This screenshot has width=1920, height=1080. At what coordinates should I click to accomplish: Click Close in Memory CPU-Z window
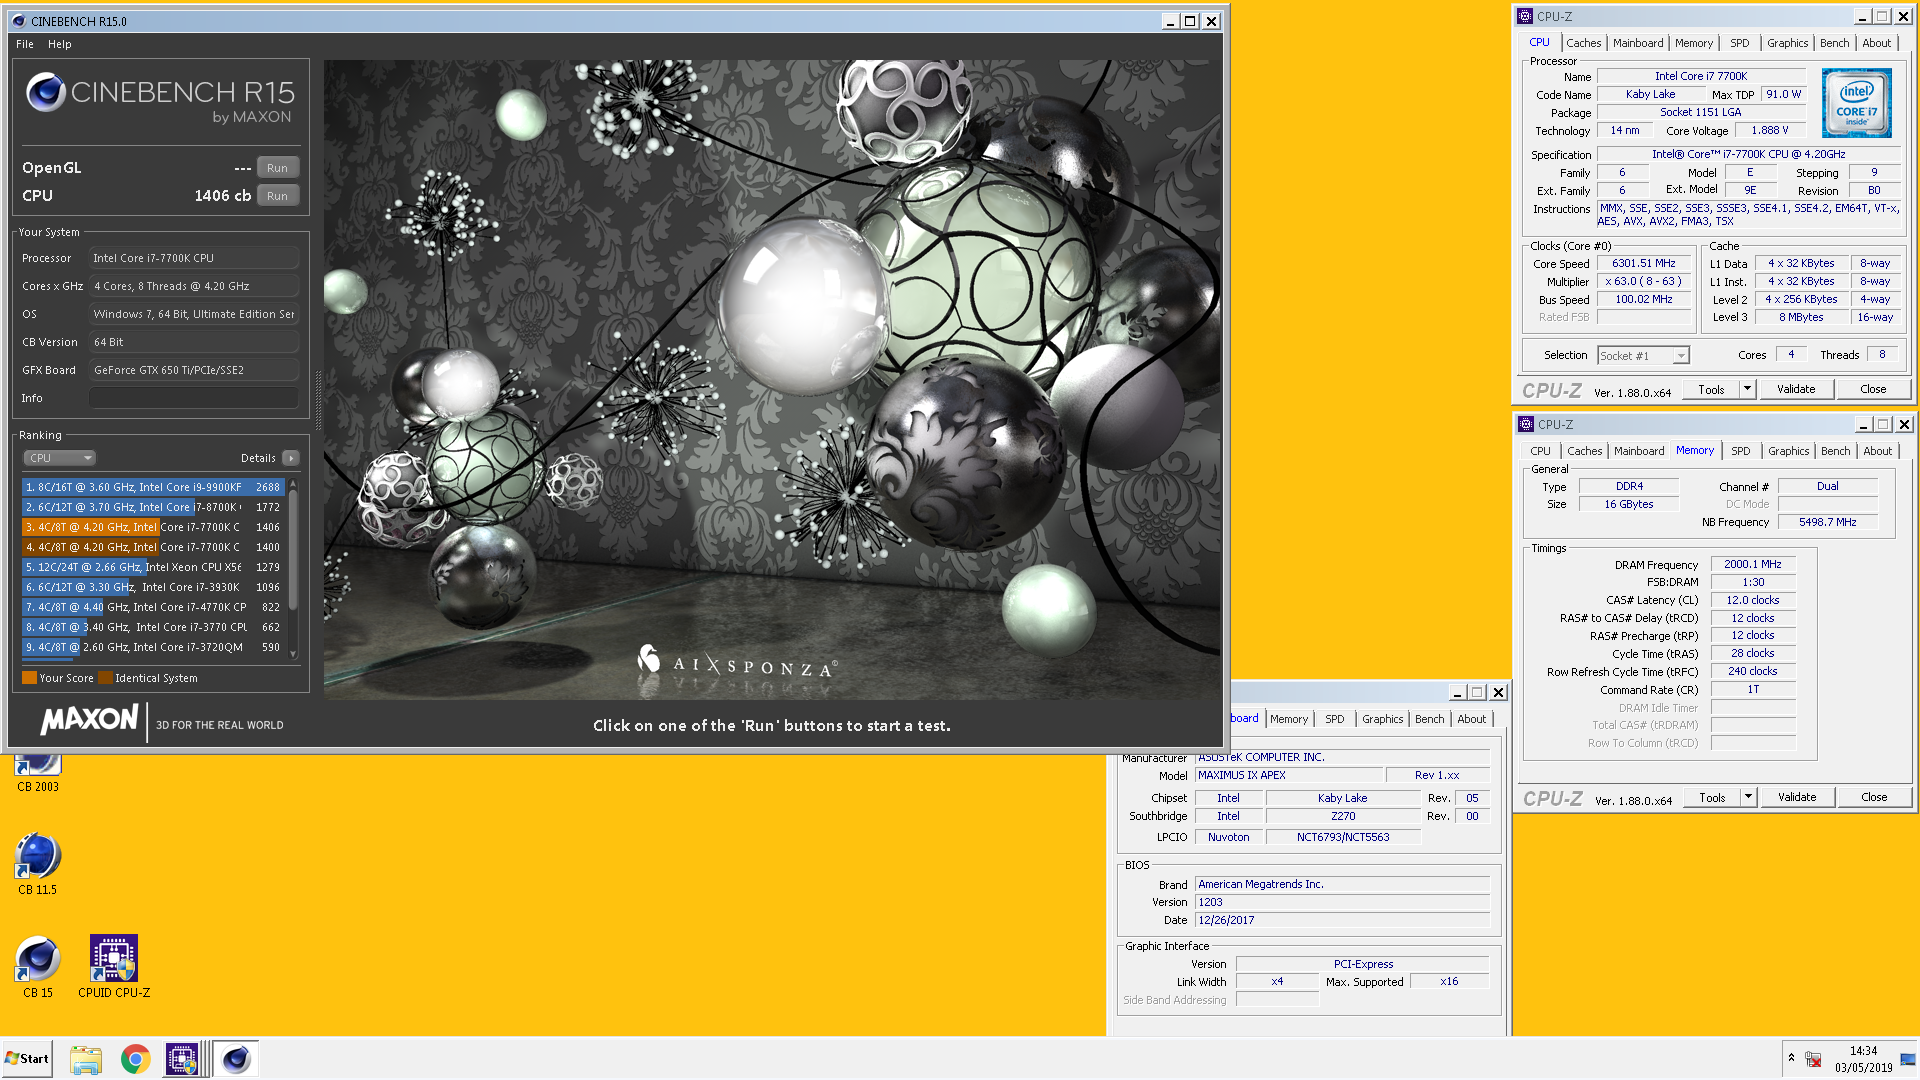point(1874,798)
